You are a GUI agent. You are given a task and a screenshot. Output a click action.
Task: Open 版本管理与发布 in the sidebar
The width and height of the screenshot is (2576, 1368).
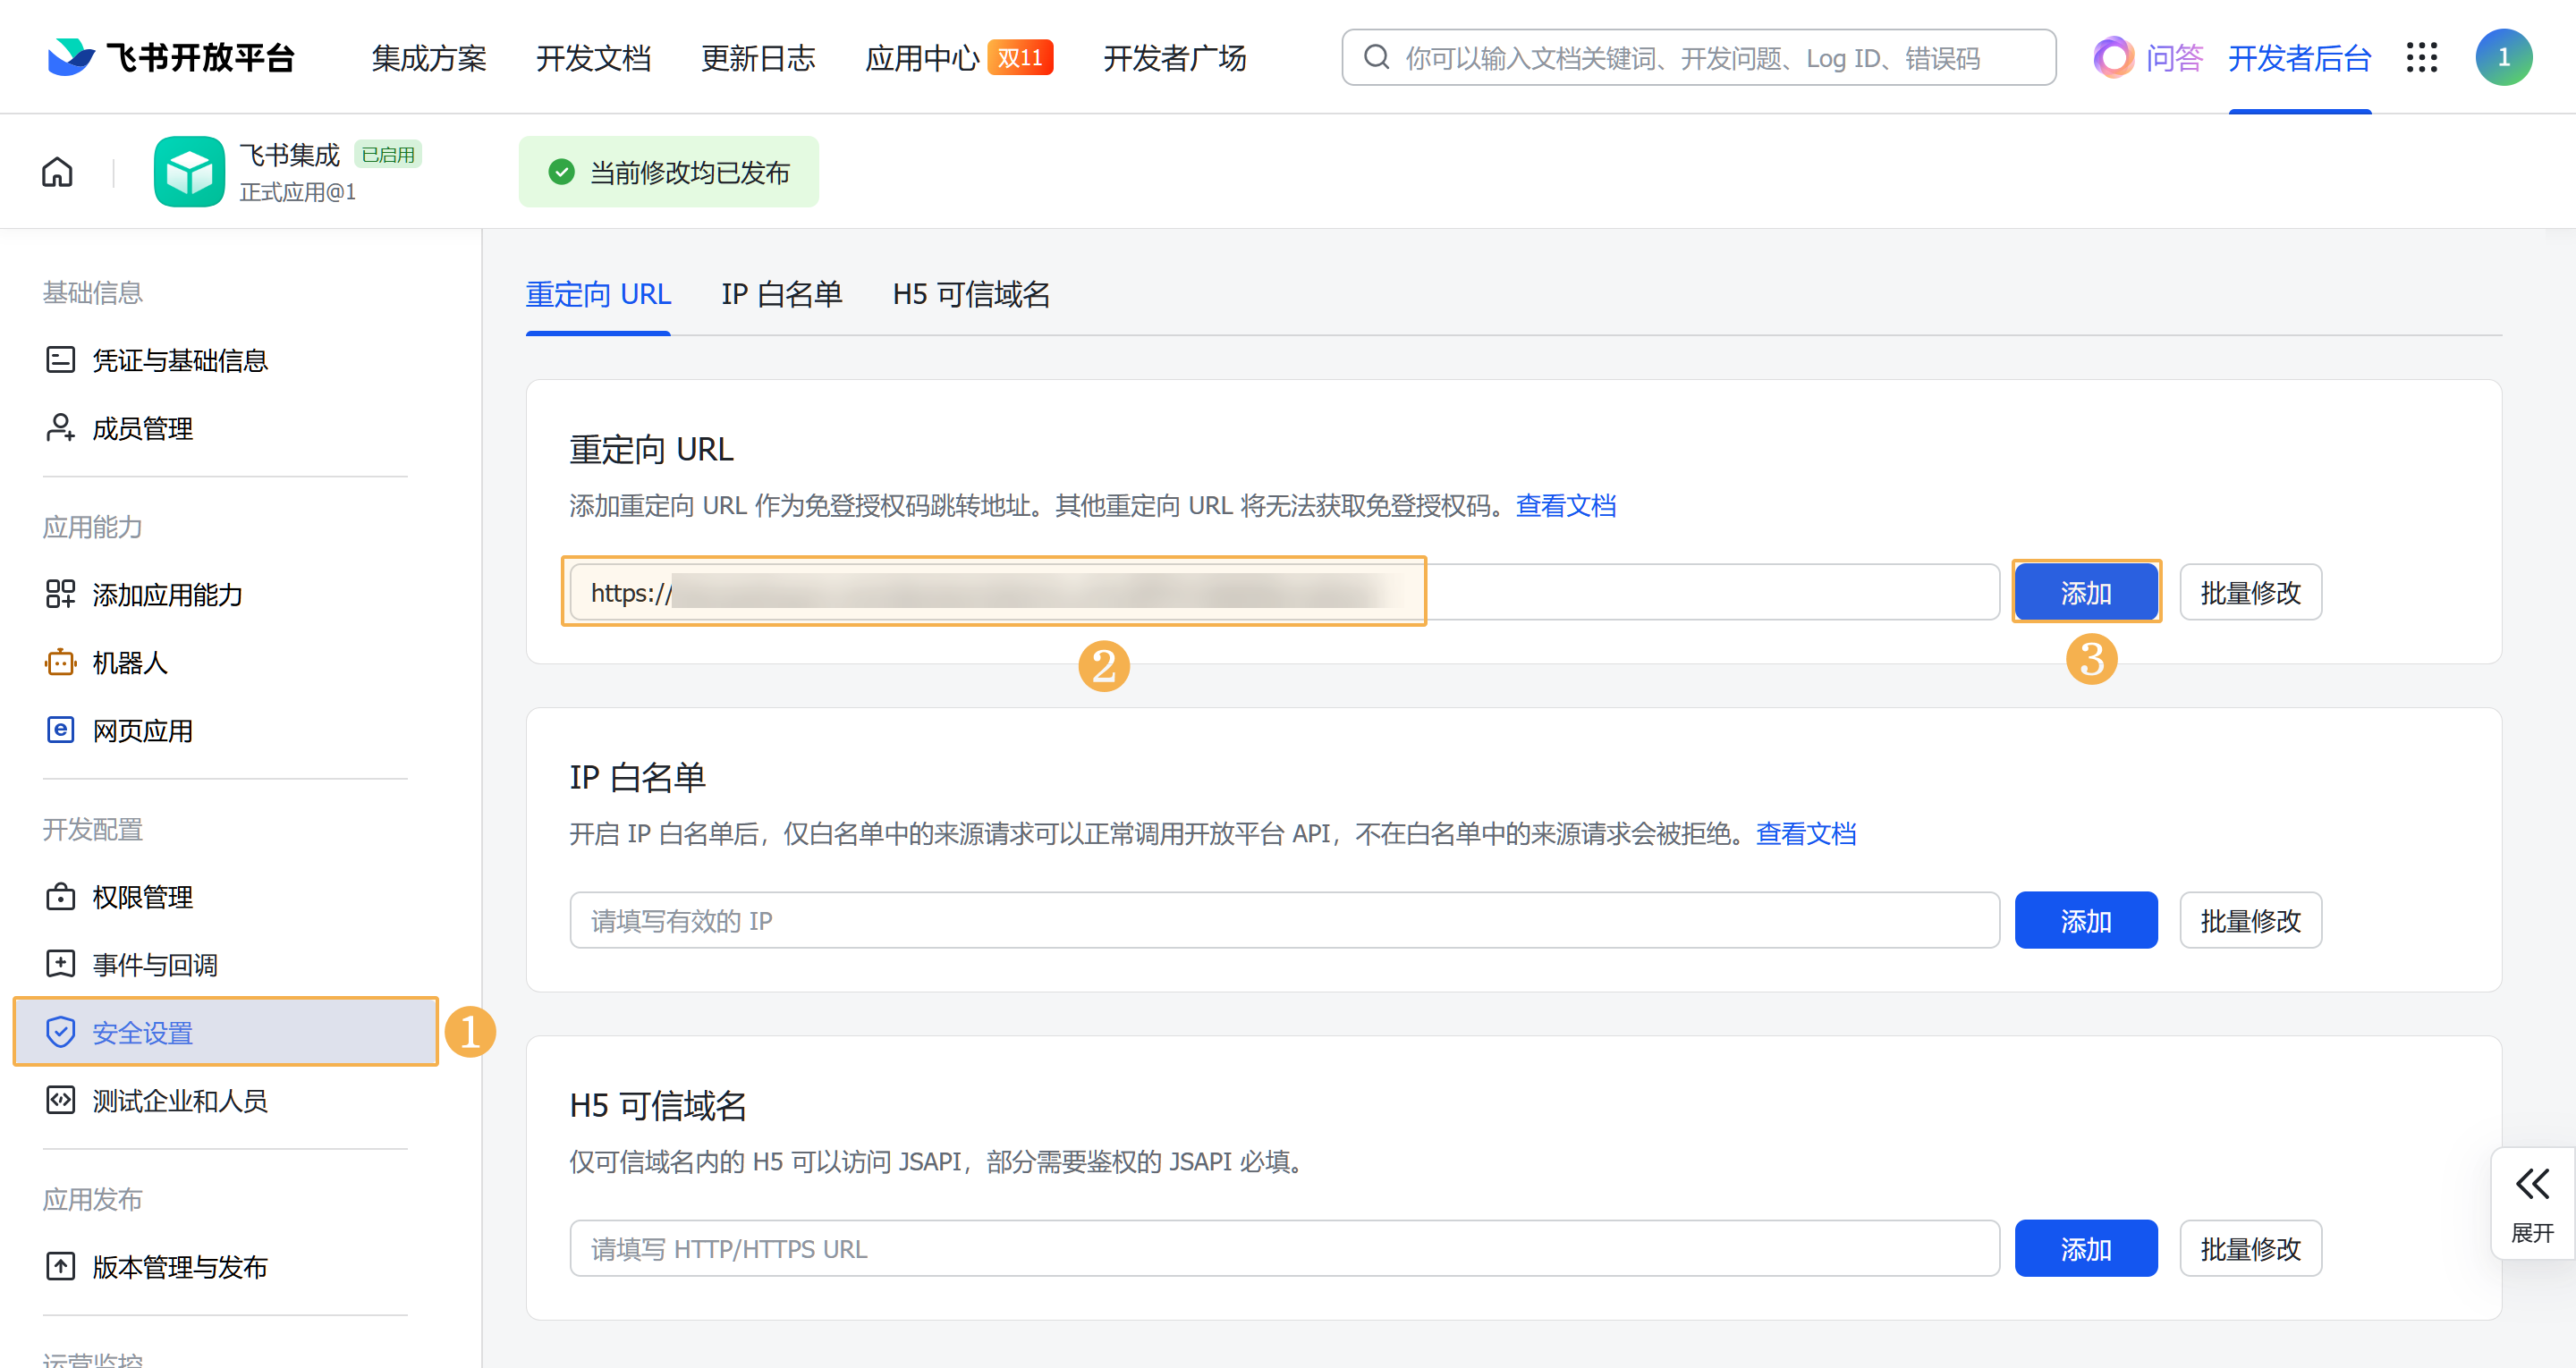(179, 1266)
